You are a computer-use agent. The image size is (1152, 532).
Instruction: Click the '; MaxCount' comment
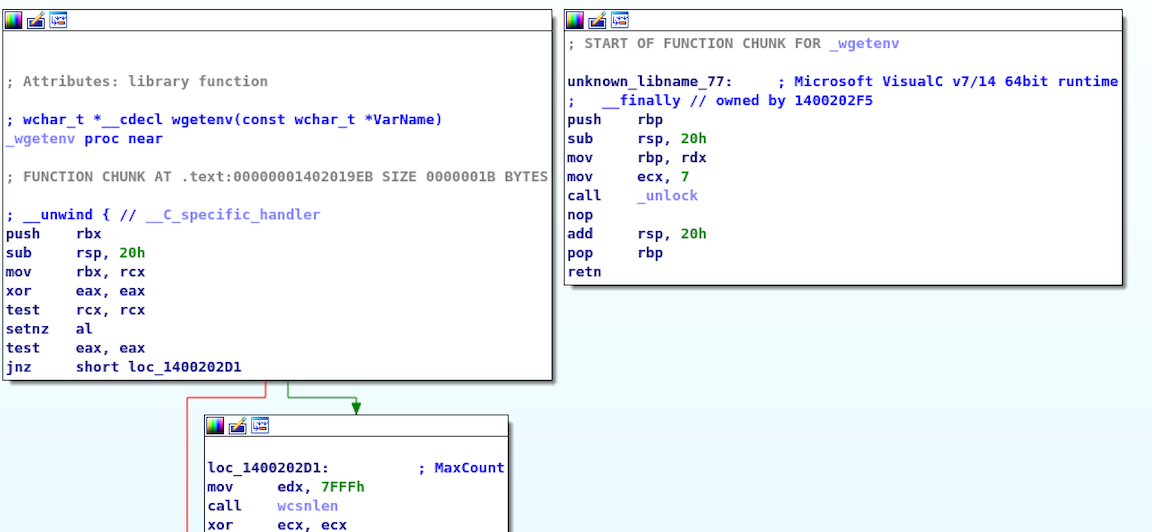click(461, 468)
